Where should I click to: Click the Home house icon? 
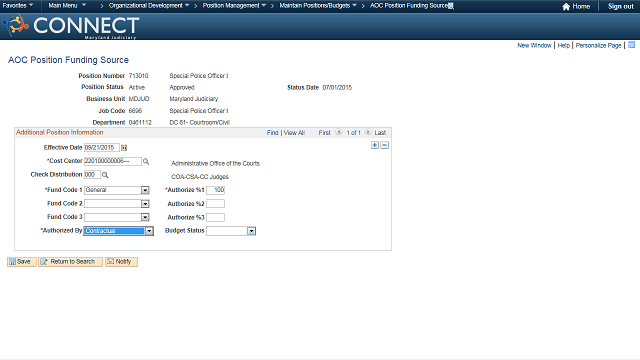pos(566,7)
